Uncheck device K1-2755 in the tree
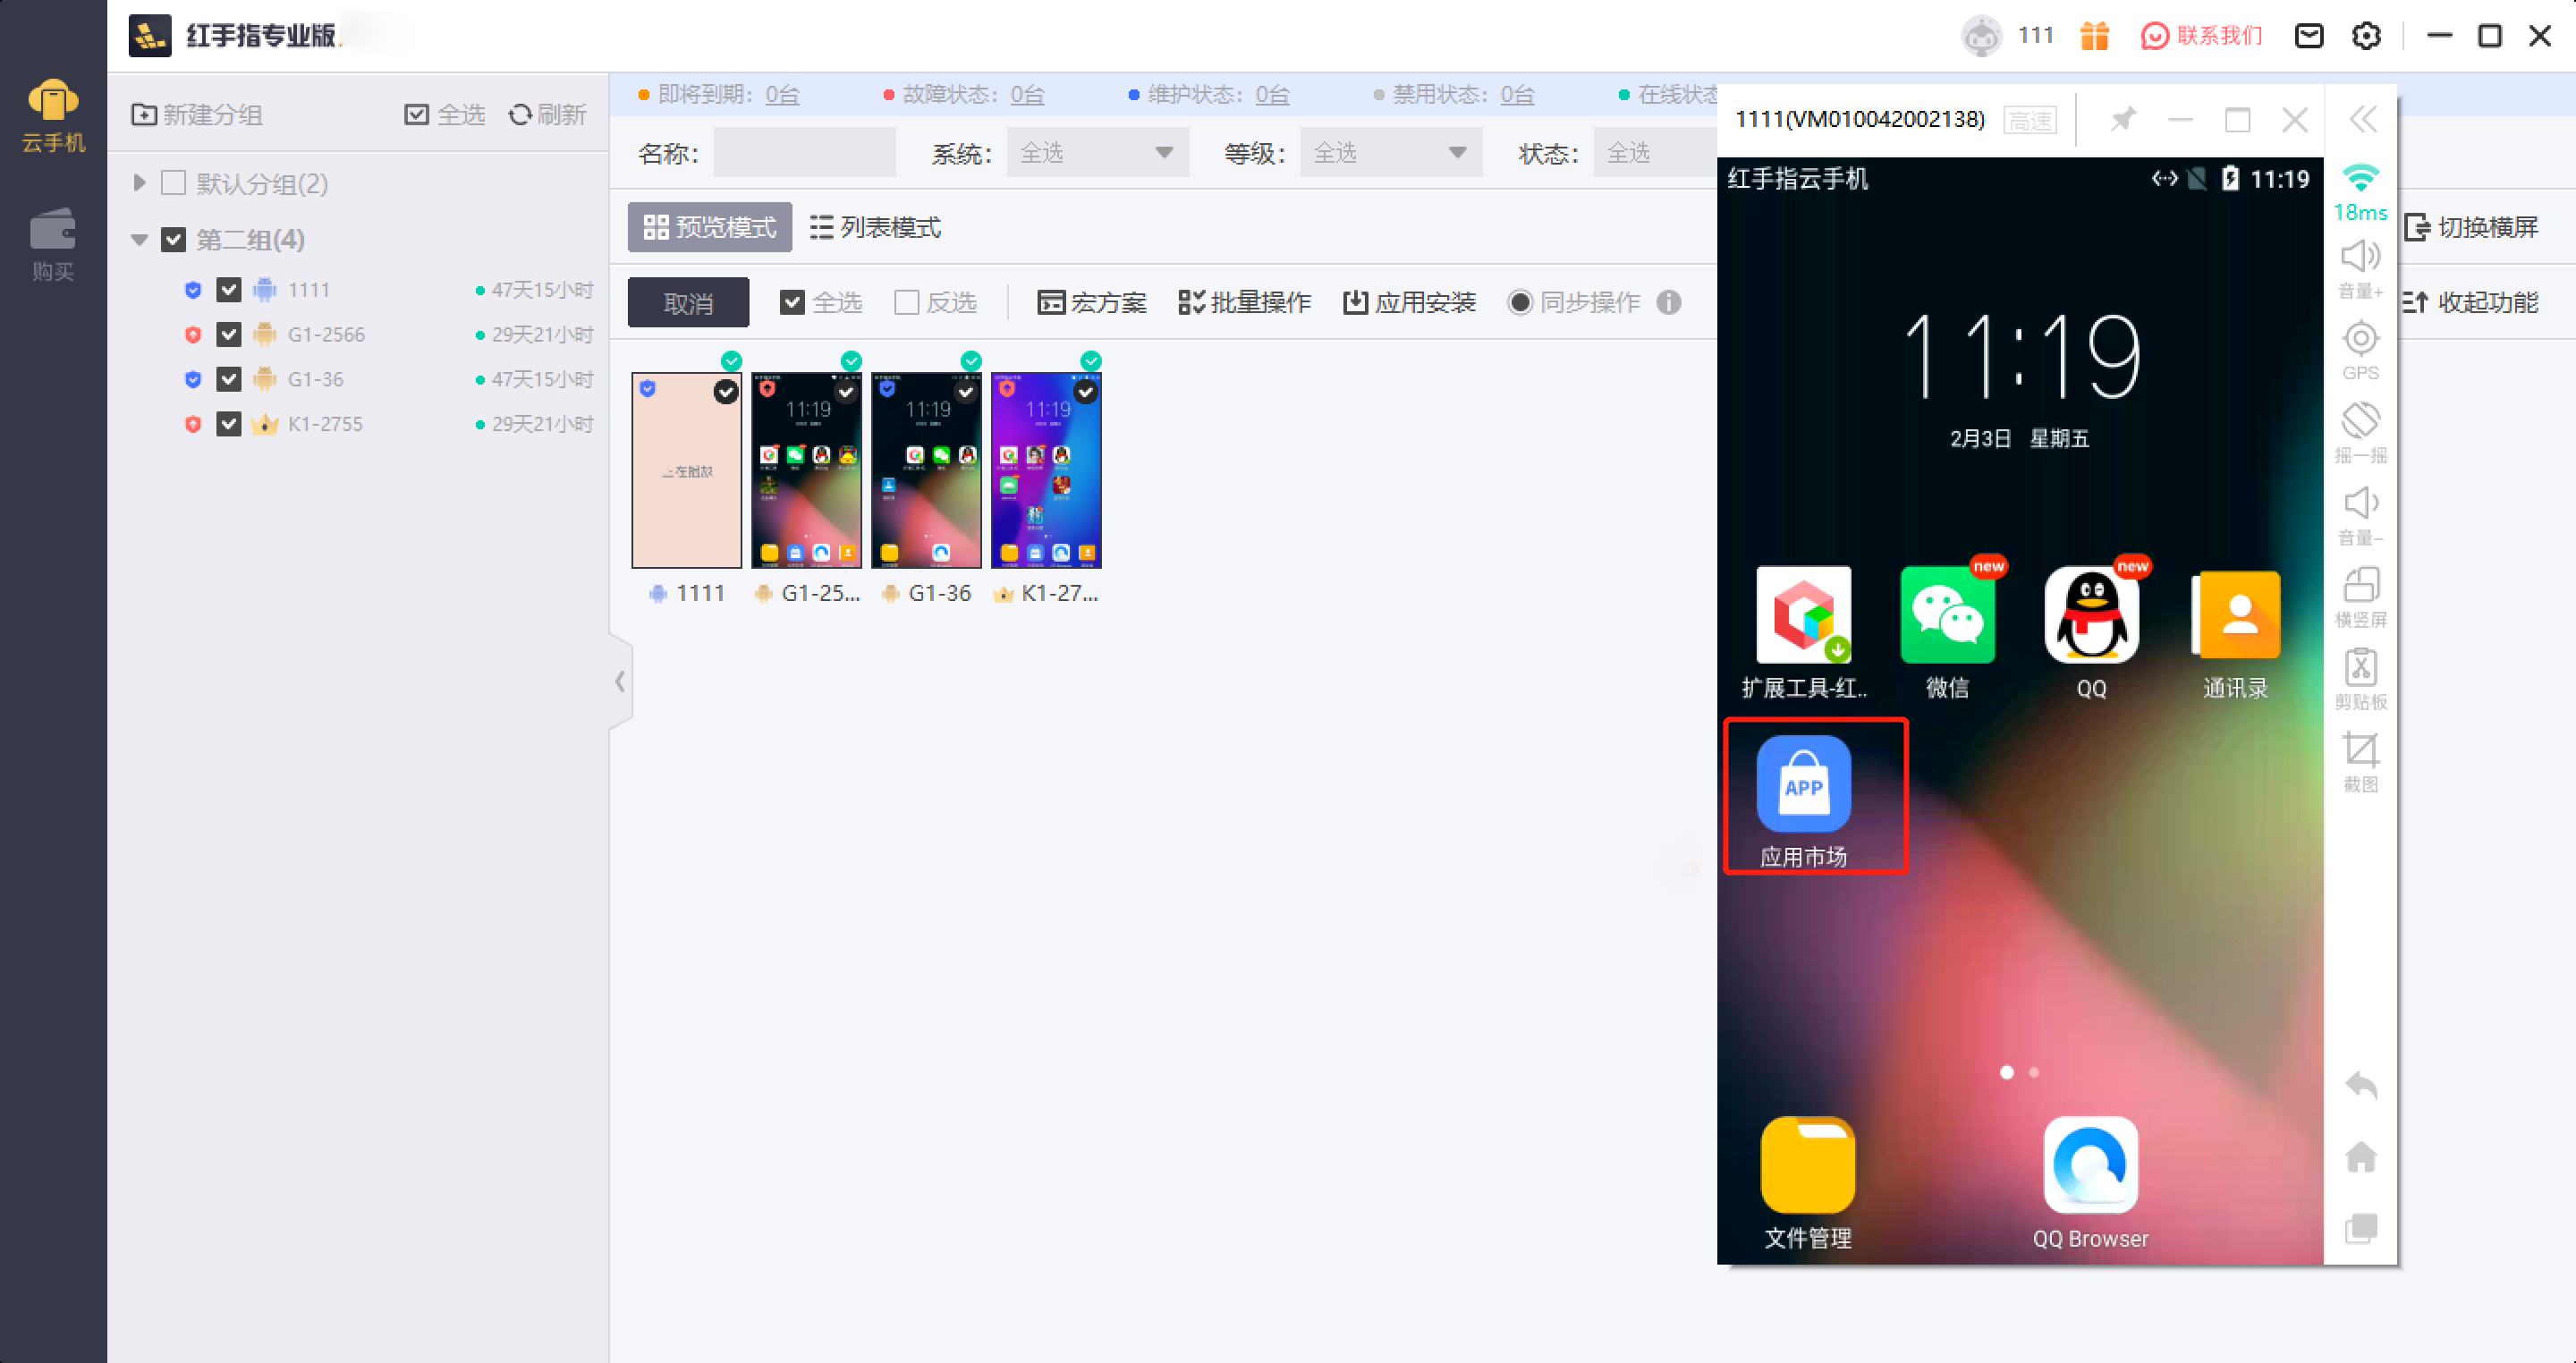This screenshot has height=1363, width=2576. [229, 424]
